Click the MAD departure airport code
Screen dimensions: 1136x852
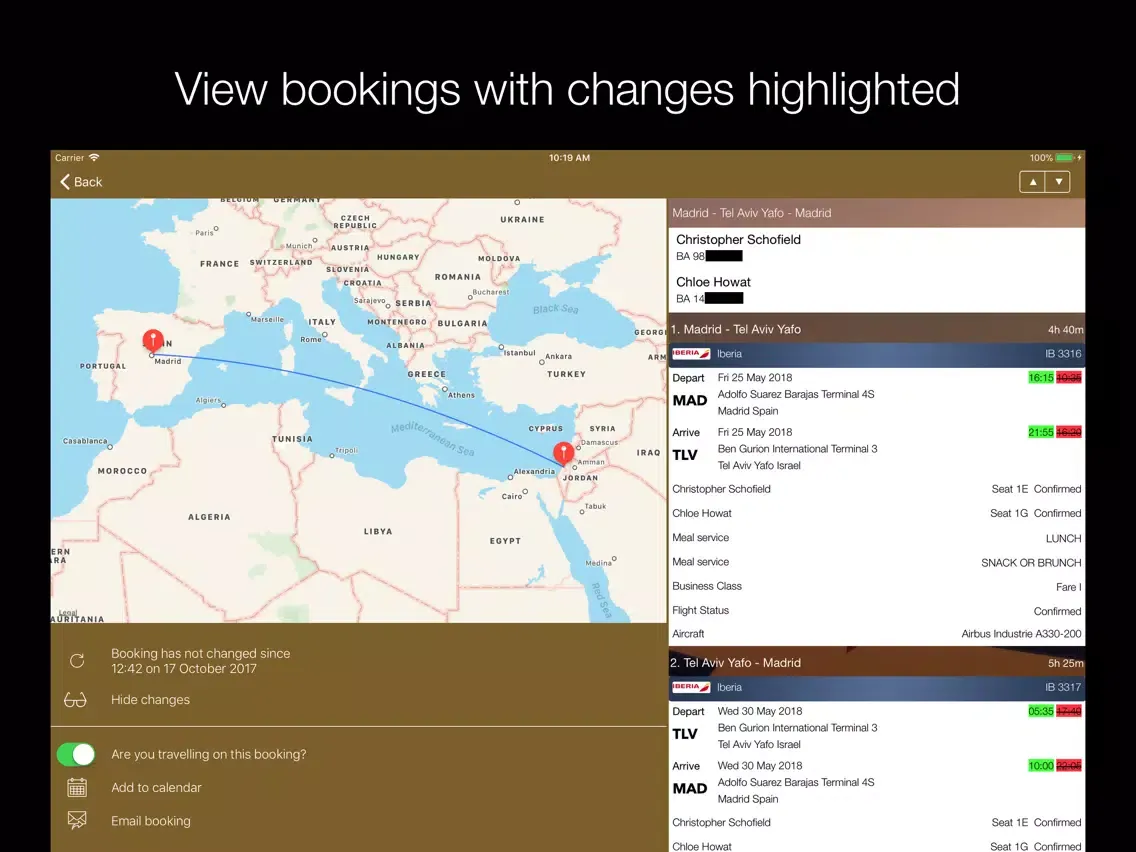click(690, 401)
